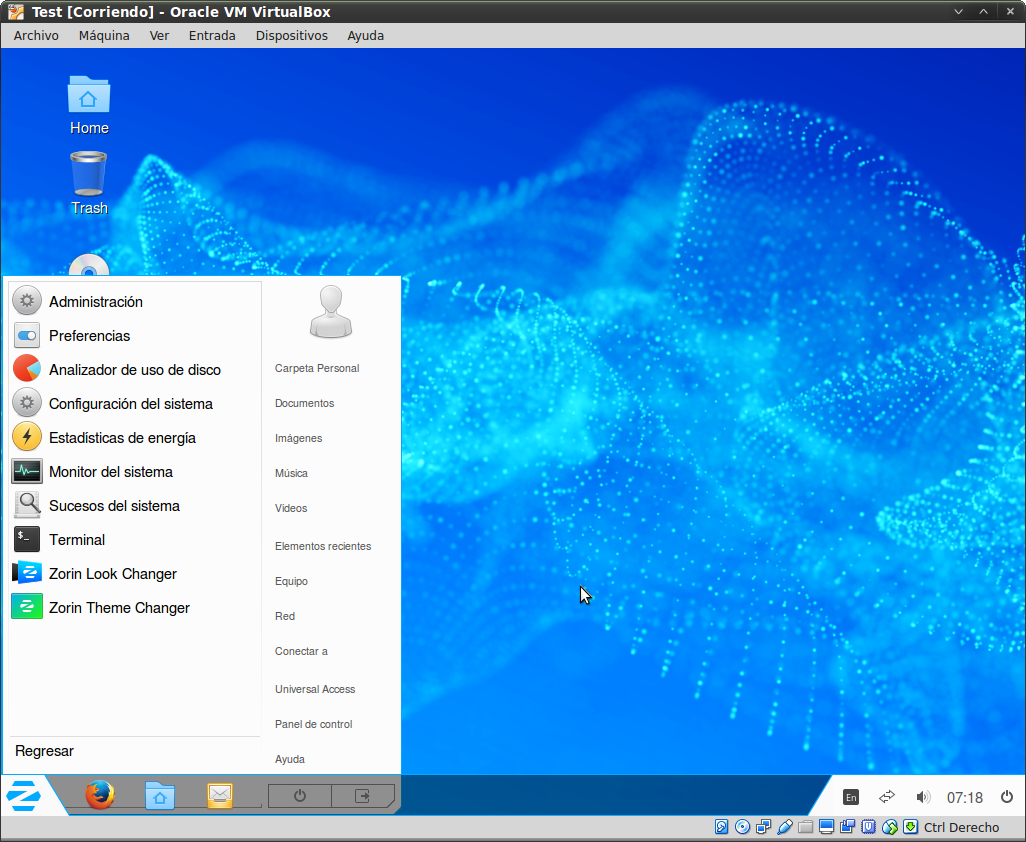Click the Zorin start menu logo
This screenshot has height=842, width=1026.
click(23, 796)
